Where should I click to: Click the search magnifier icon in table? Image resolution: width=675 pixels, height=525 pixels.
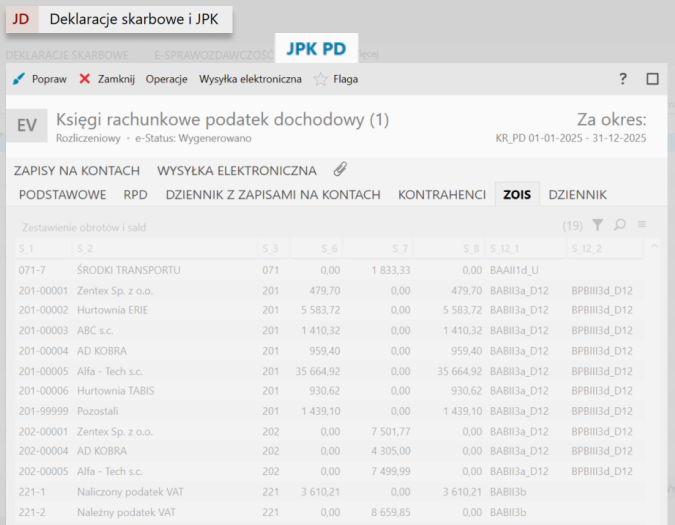pyautogui.click(x=620, y=226)
